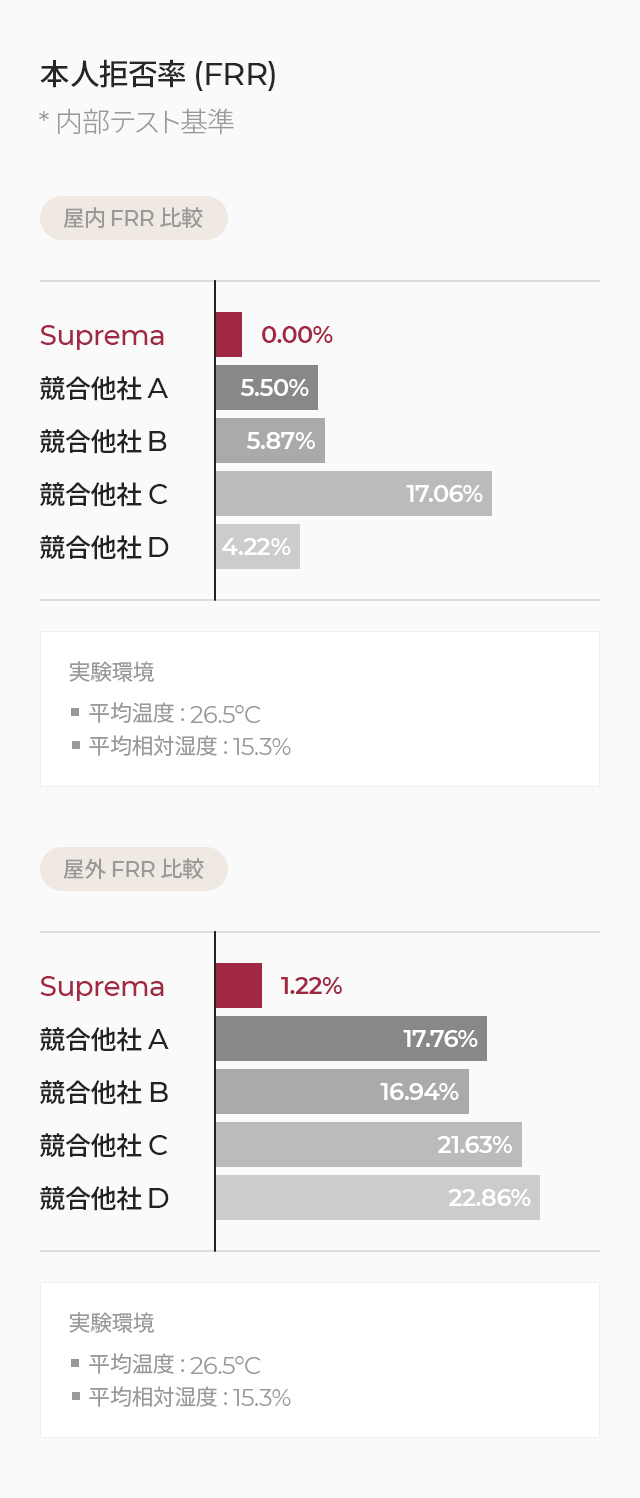Click the indoor 平均温度 26.5°C bullet

point(166,714)
